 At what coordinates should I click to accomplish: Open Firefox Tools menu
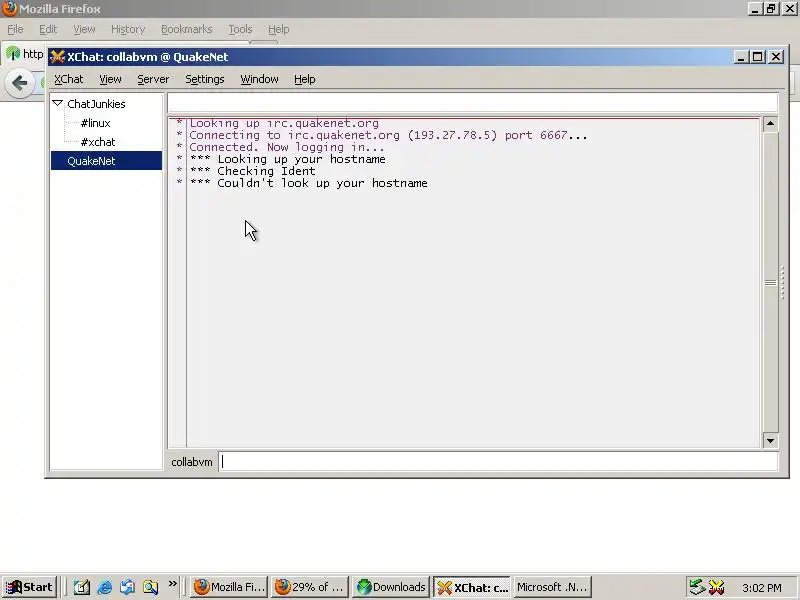tap(240, 29)
